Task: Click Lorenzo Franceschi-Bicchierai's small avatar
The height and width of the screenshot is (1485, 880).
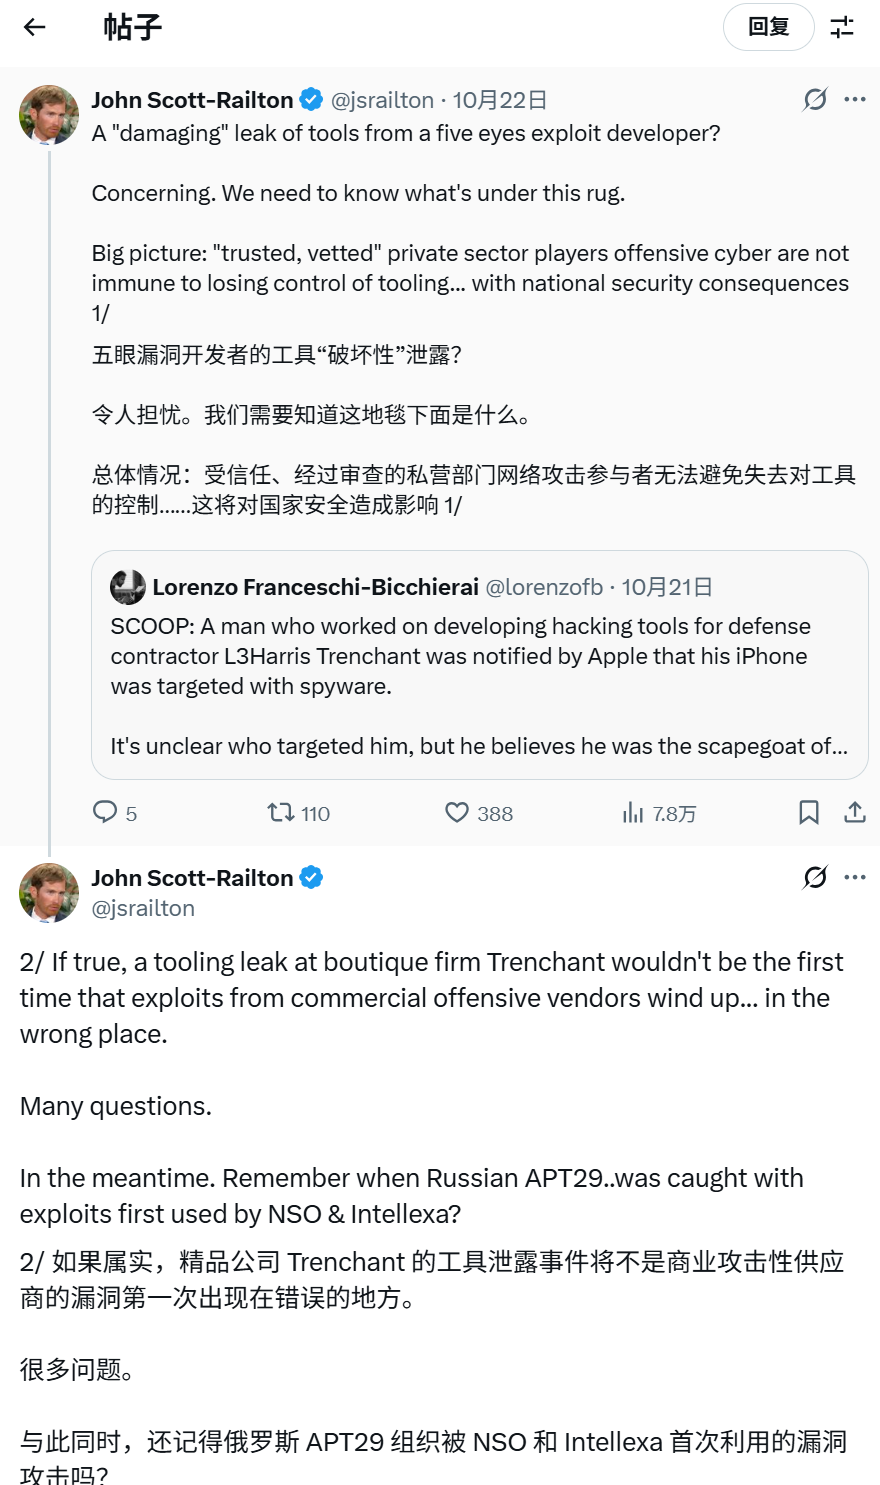Action: click(128, 587)
